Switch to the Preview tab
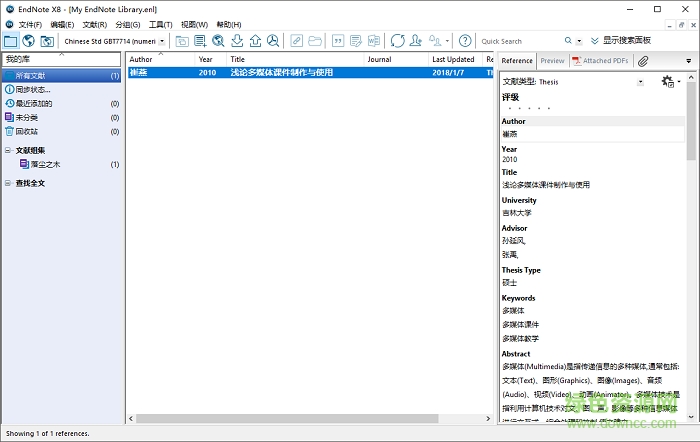Screen dimensions: 700x442 (552, 61)
